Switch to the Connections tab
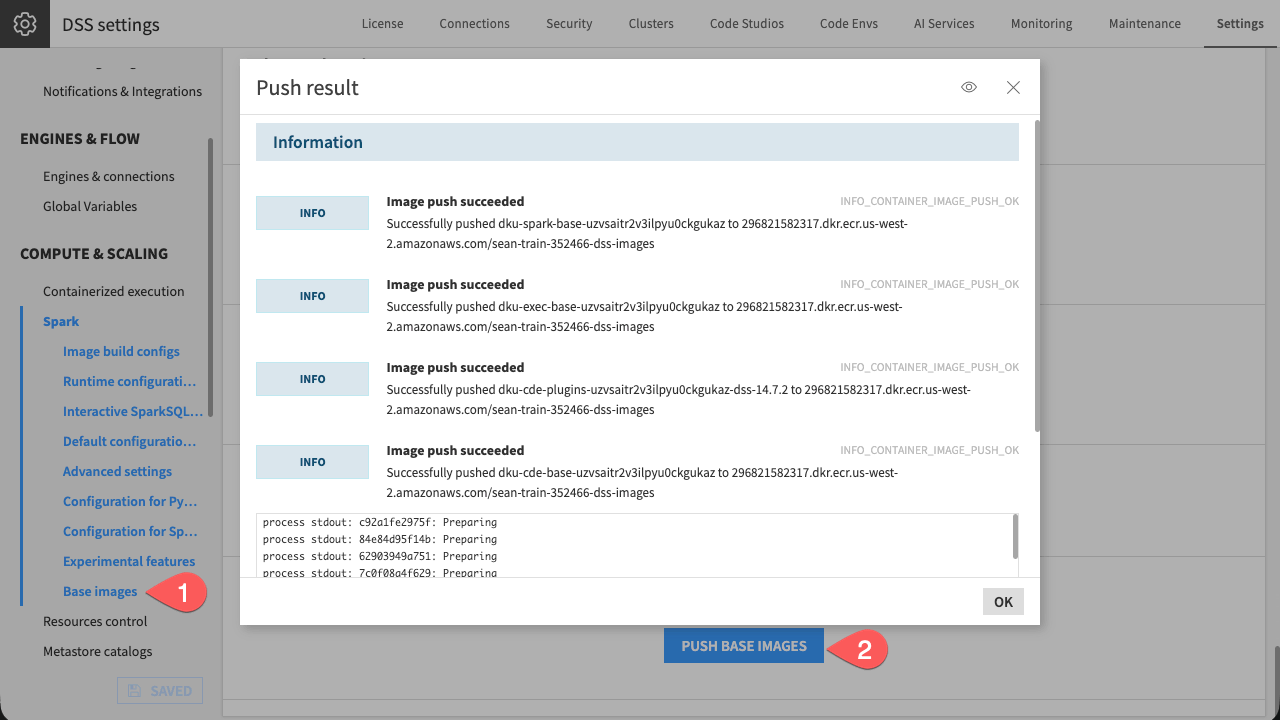 coord(474,24)
